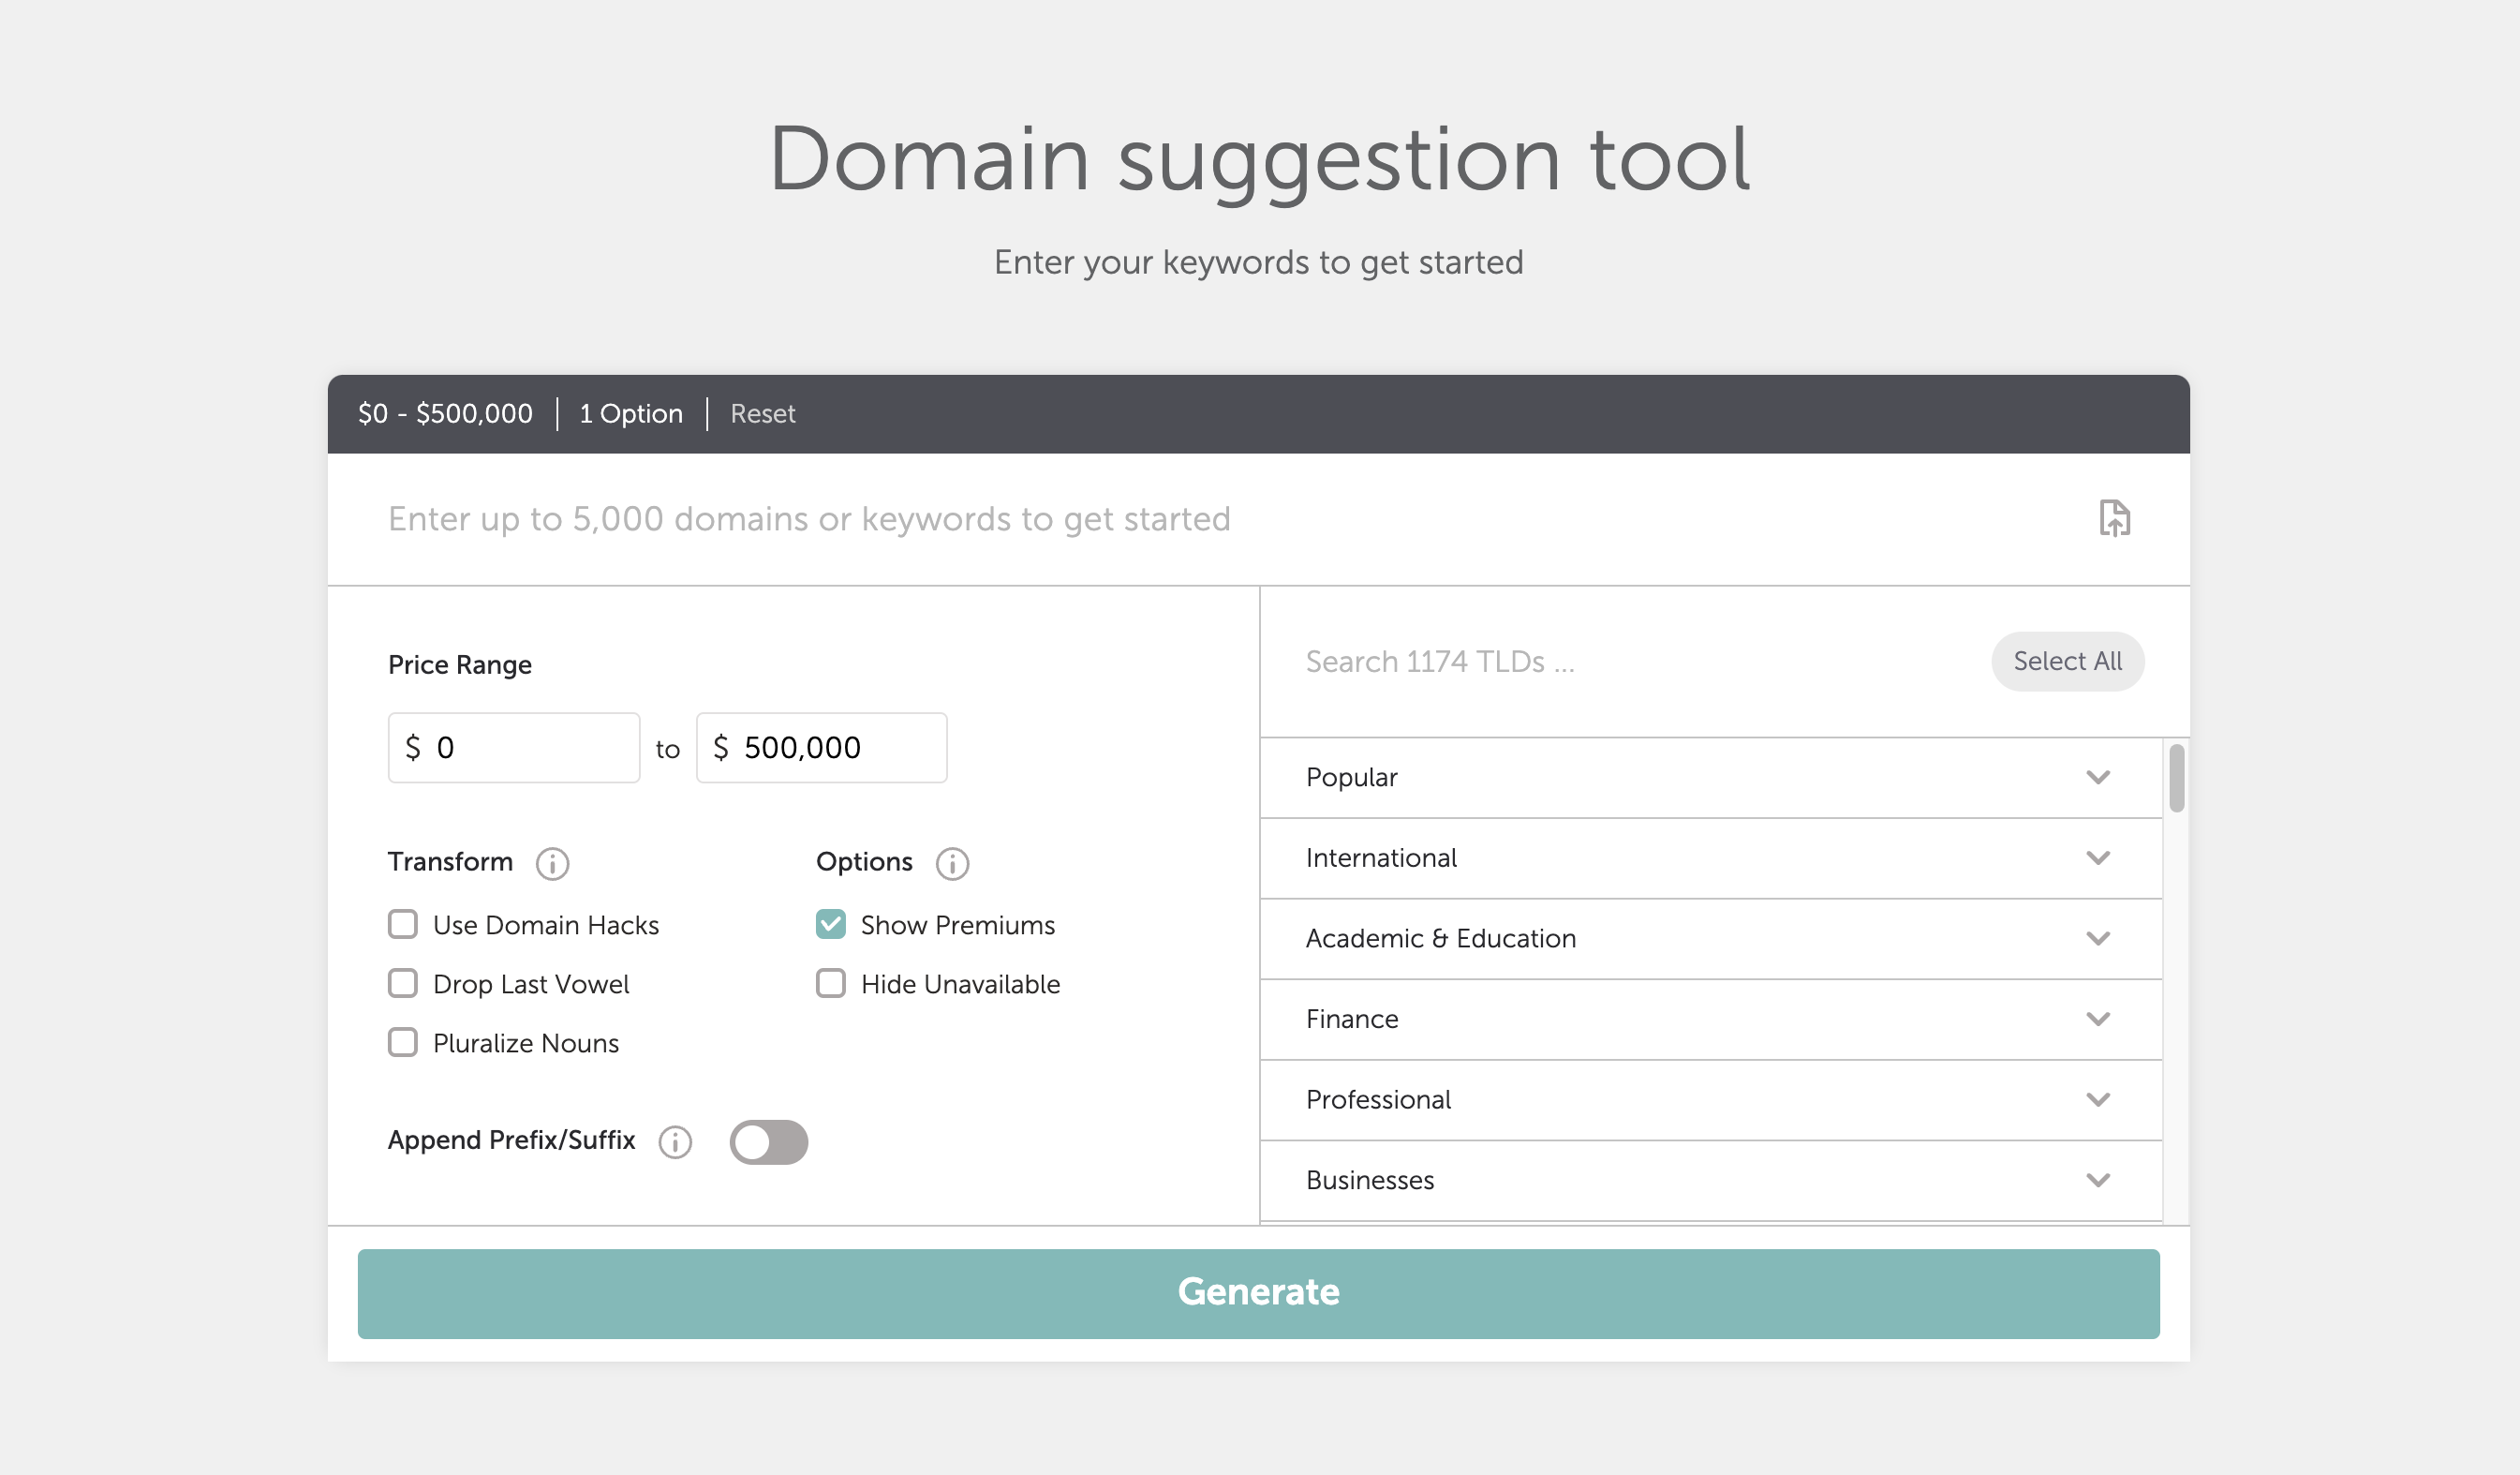Expand the Professional TLD category

point(1711,1099)
